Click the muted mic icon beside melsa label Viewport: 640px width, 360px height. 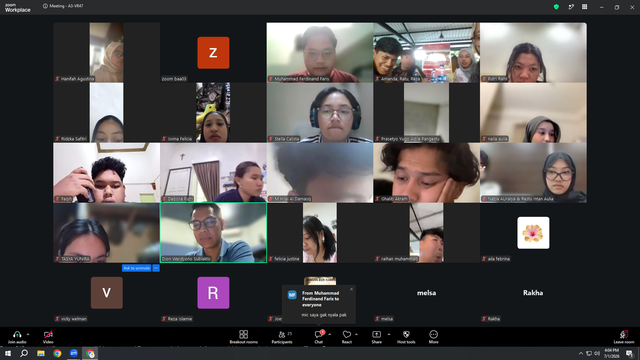[x=378, y=319]
